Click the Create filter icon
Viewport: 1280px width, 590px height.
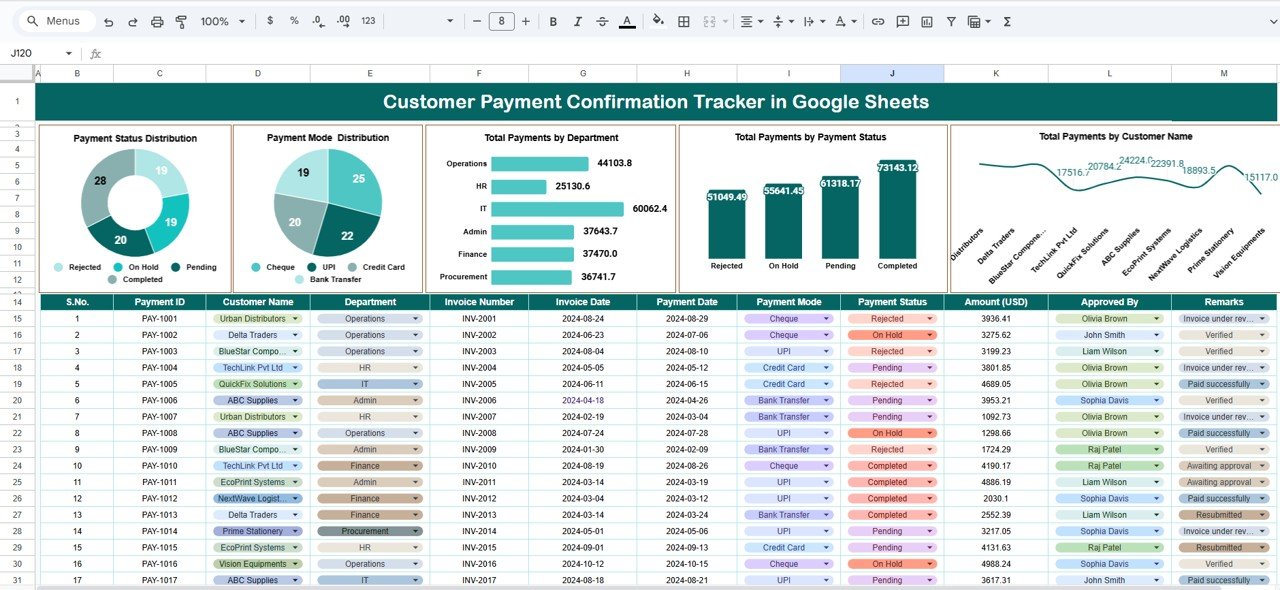951,20
